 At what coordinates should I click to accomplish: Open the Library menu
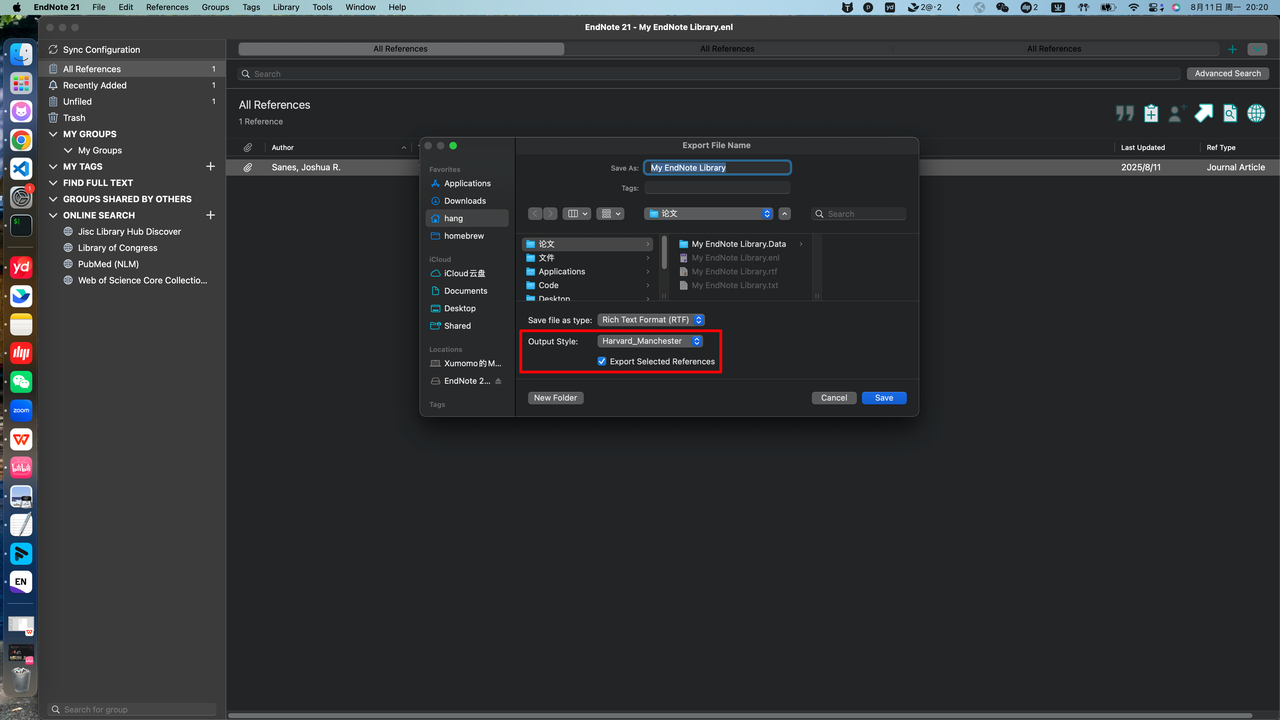(286, 7)
